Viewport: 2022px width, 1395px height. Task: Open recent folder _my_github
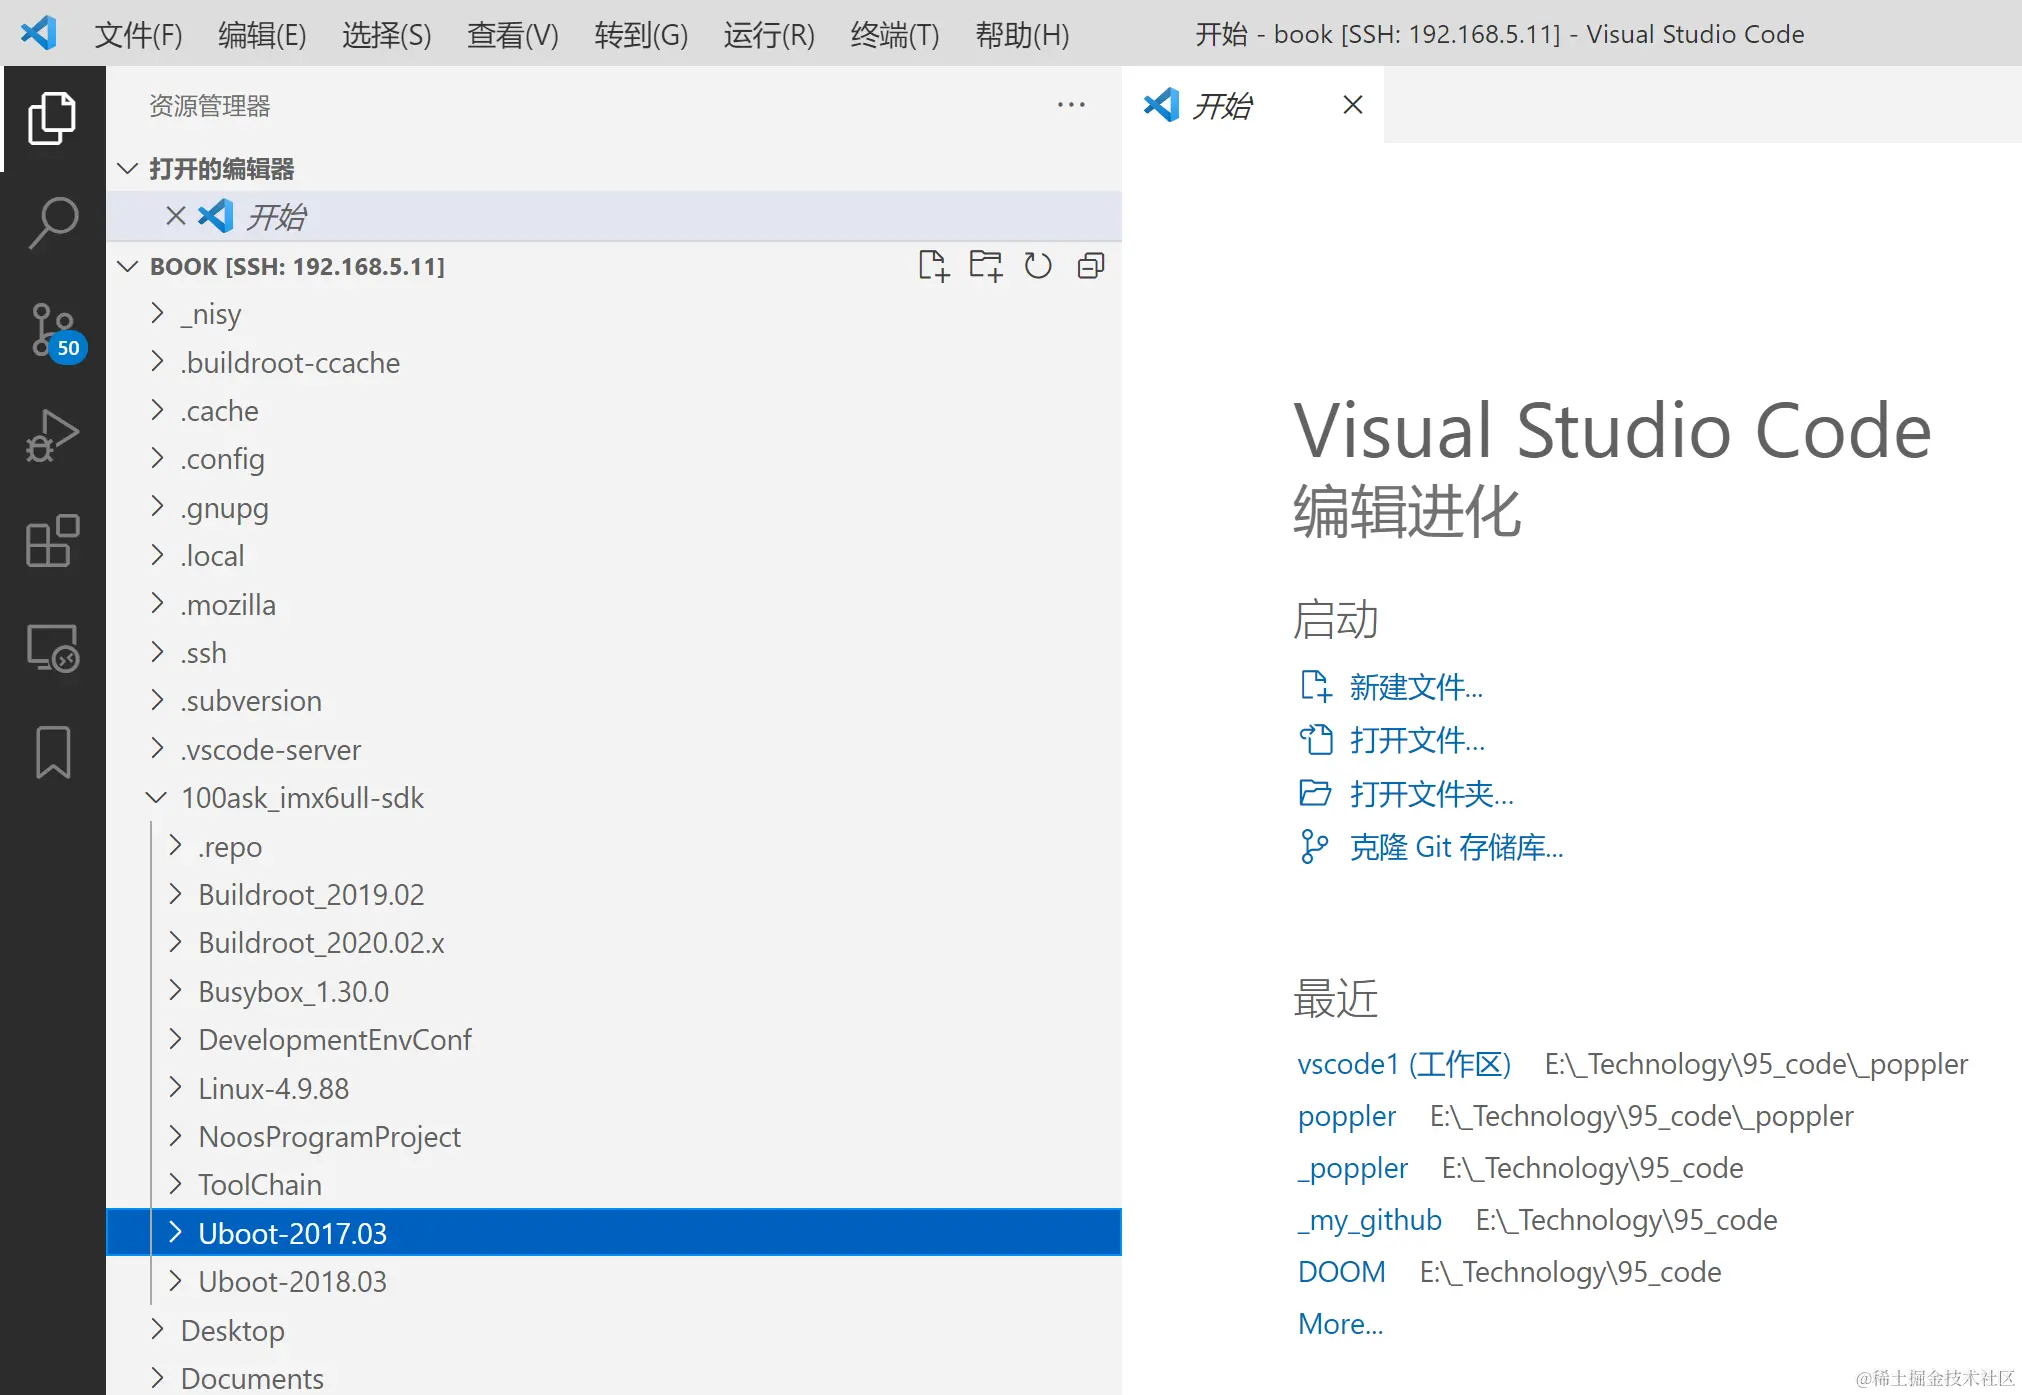pyautogui.click(x=1369, y=1220)
